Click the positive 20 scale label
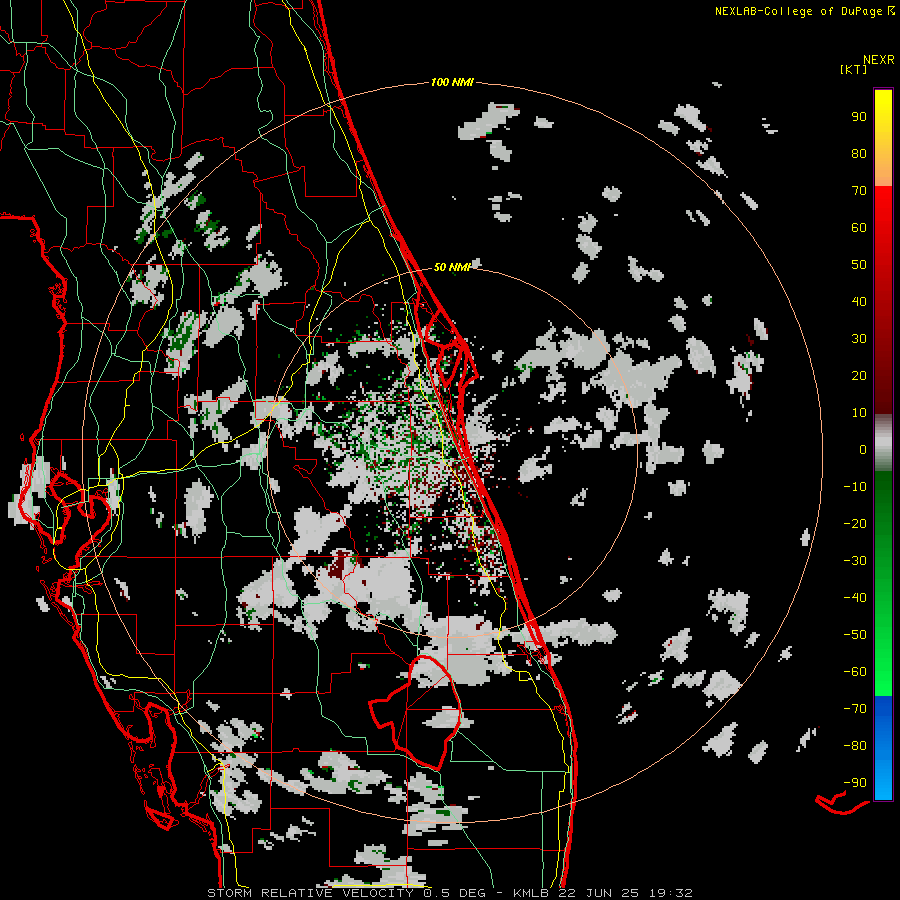Screen dimensions: 900x900 [859, 376]
